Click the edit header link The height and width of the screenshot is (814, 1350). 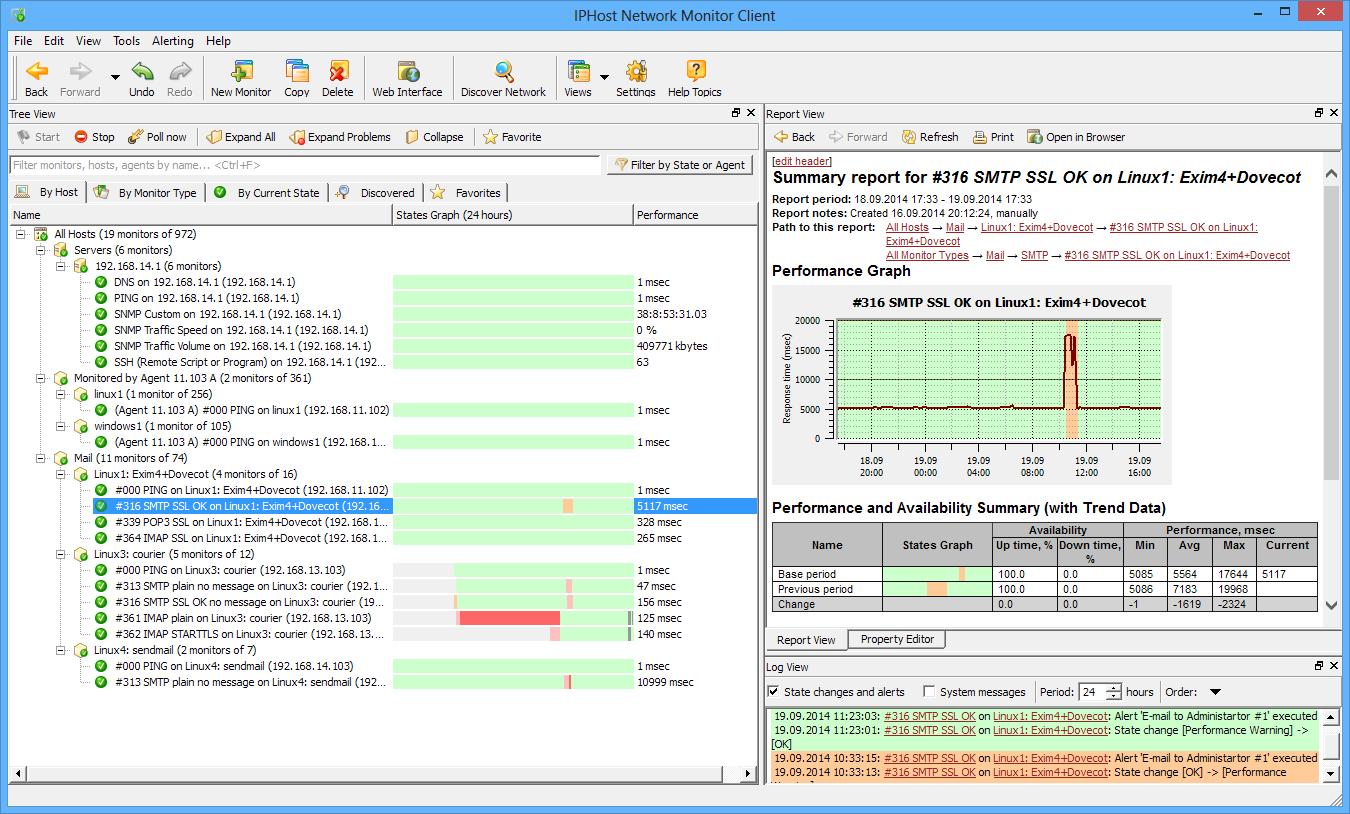tap(802, 161)
